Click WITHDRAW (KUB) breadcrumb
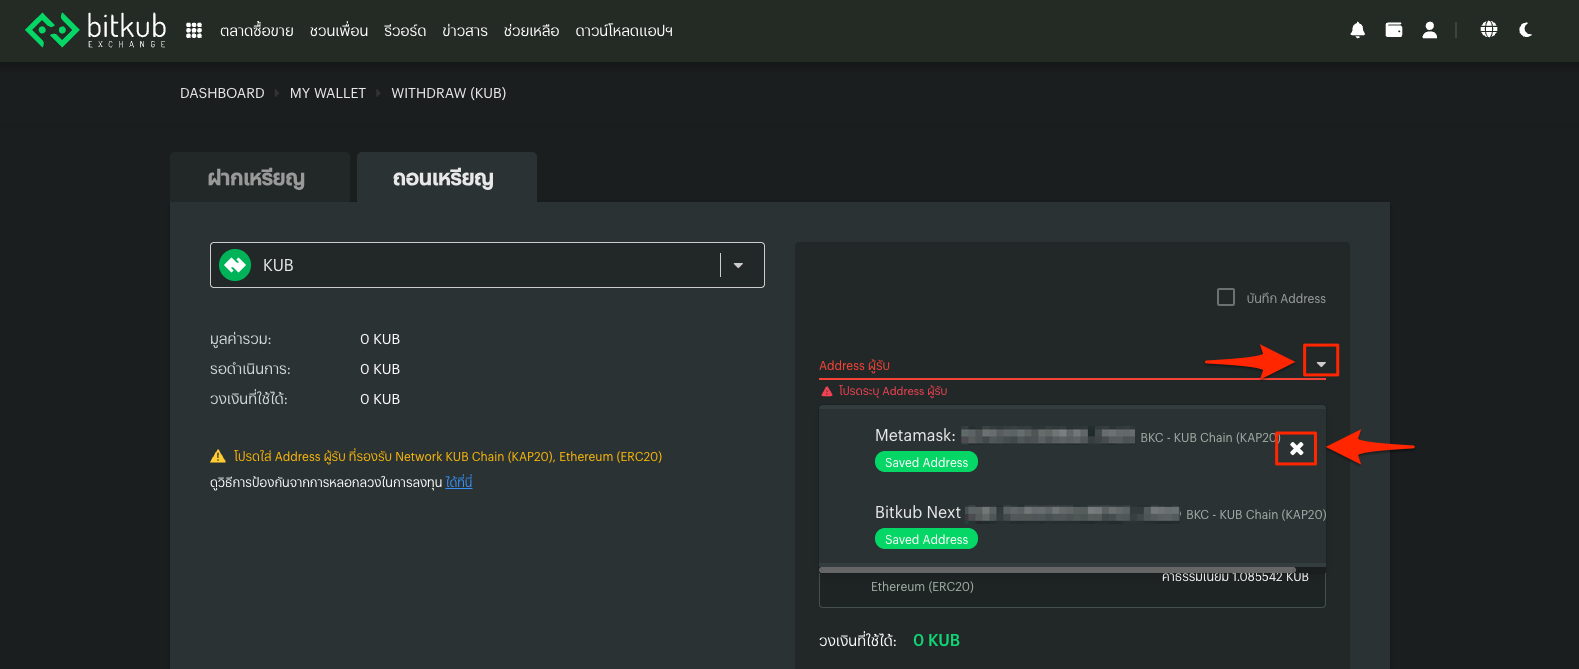The image size is (1579, 669). (449, 93)
